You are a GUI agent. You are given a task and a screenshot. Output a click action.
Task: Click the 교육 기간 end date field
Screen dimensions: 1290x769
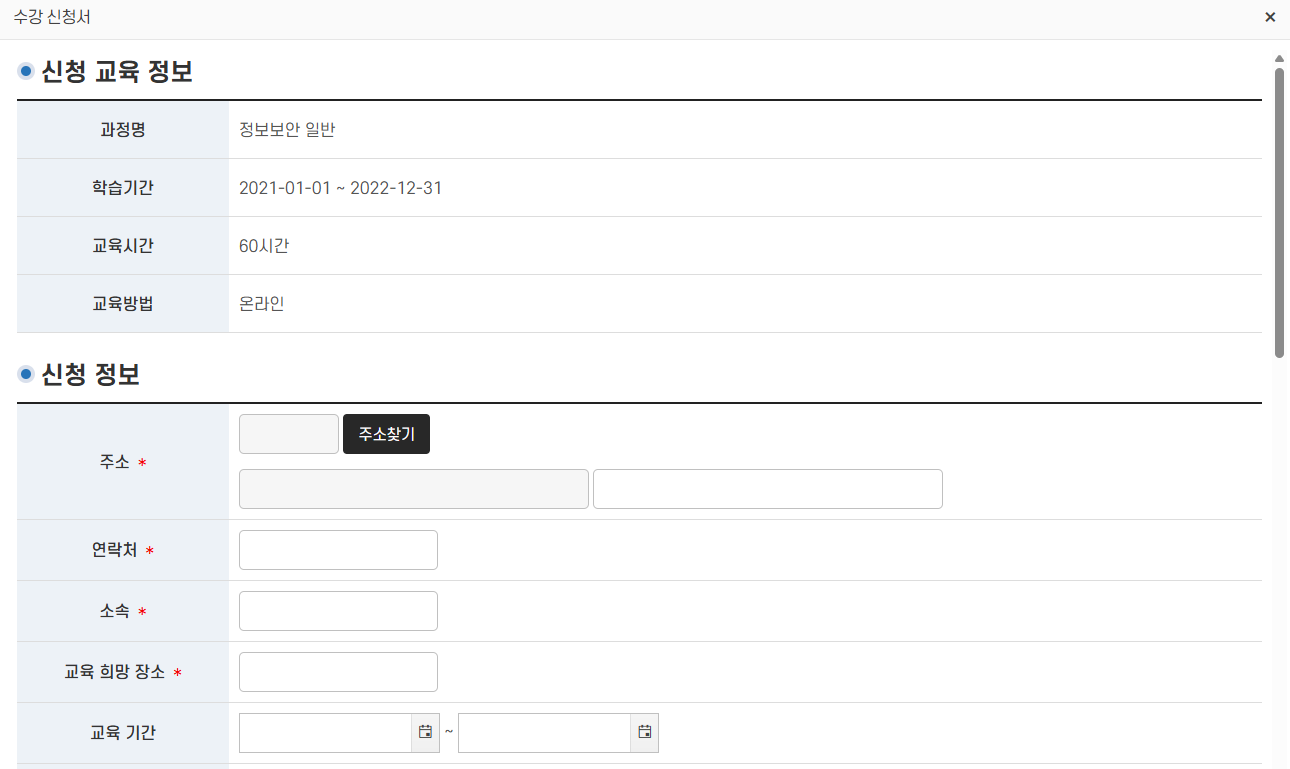[x=544, y=732]
